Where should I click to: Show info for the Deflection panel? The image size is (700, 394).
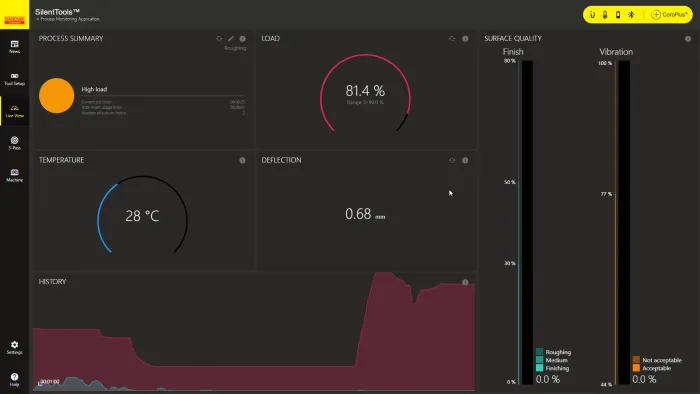(465, 160)
